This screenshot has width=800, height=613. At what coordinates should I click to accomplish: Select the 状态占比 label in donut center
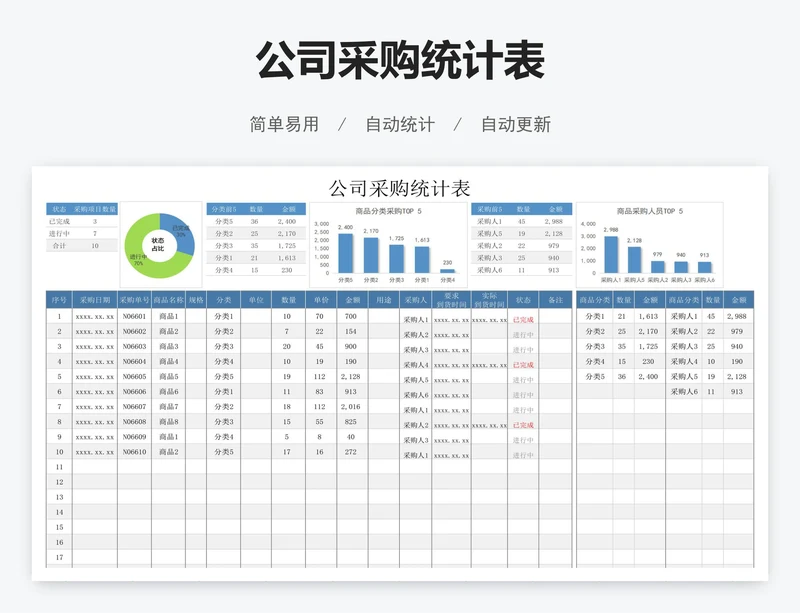(x=158, y=244)
